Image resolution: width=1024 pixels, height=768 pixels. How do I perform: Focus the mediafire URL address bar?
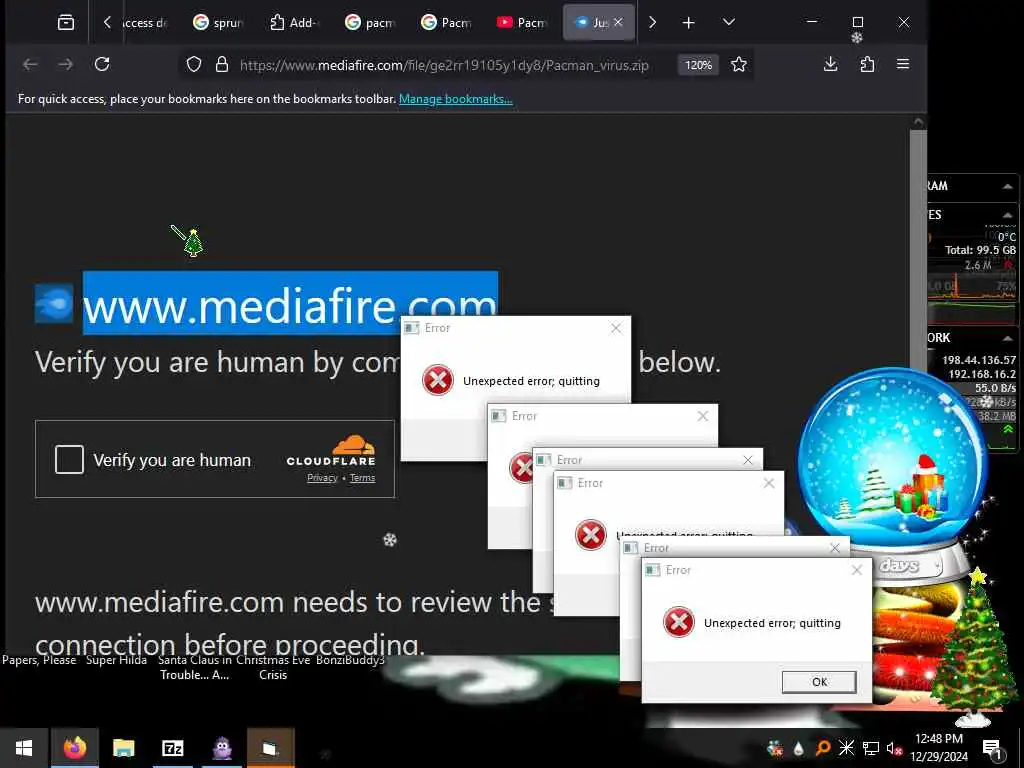pyautogui.click(x=444, y=65)
